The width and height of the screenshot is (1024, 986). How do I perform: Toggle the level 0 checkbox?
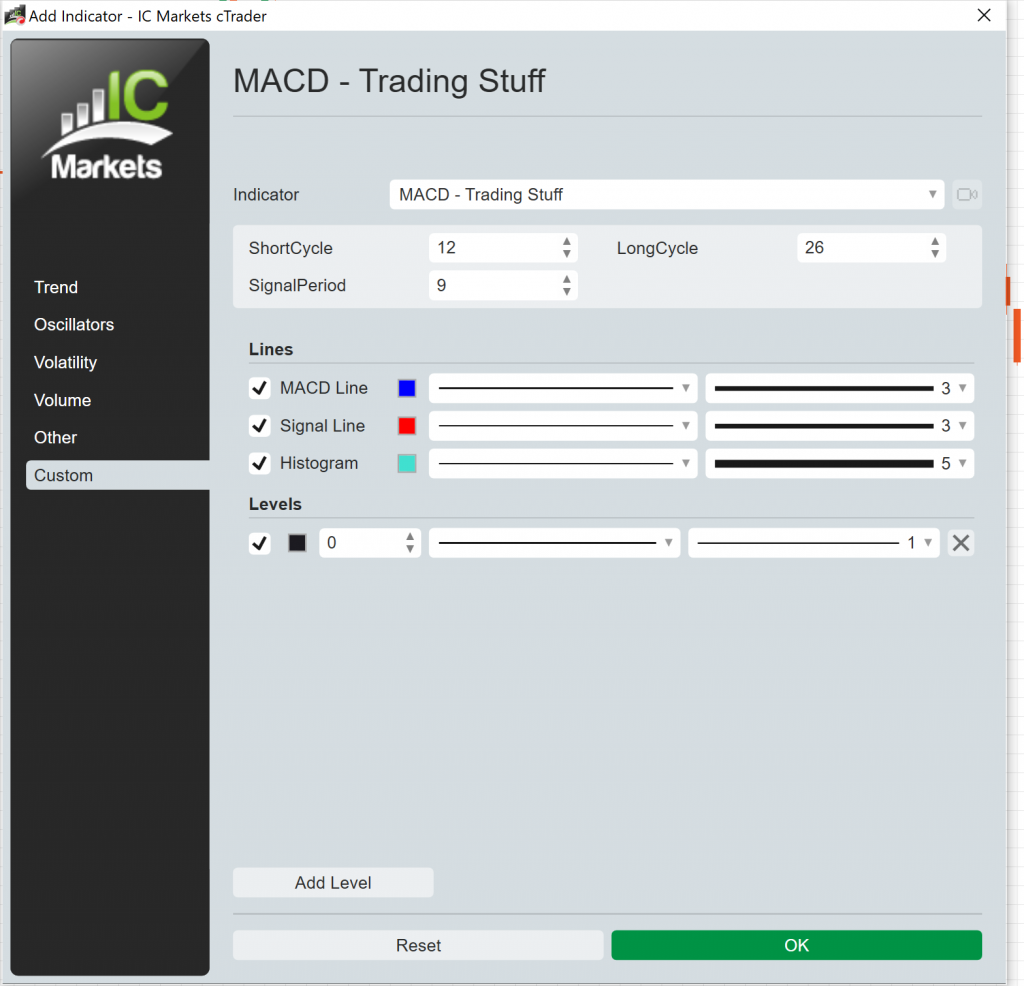(259, 543)
